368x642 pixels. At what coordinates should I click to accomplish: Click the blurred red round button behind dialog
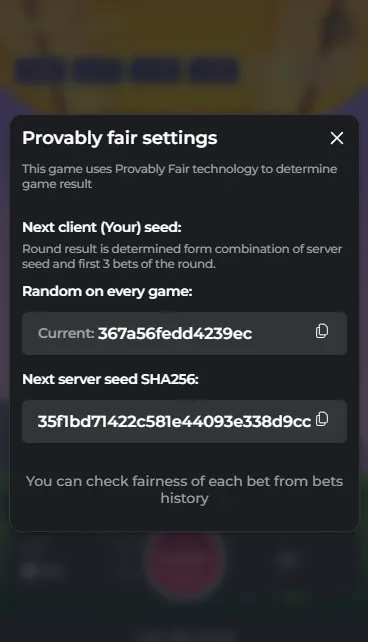coord(185,560)
